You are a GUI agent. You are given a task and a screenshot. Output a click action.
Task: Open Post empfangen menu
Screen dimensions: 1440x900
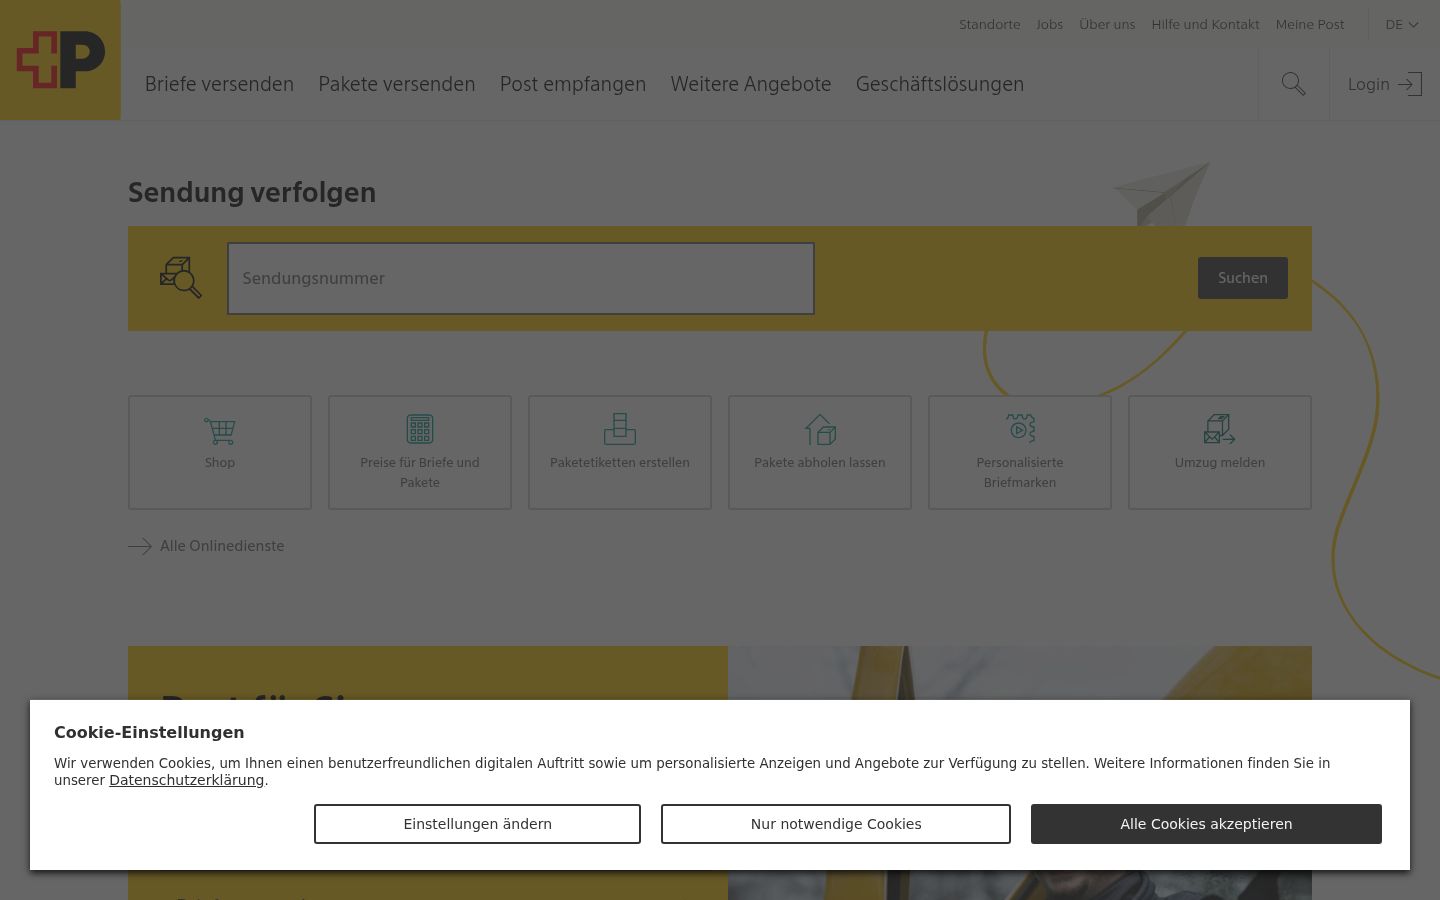(x=573, y=84)
